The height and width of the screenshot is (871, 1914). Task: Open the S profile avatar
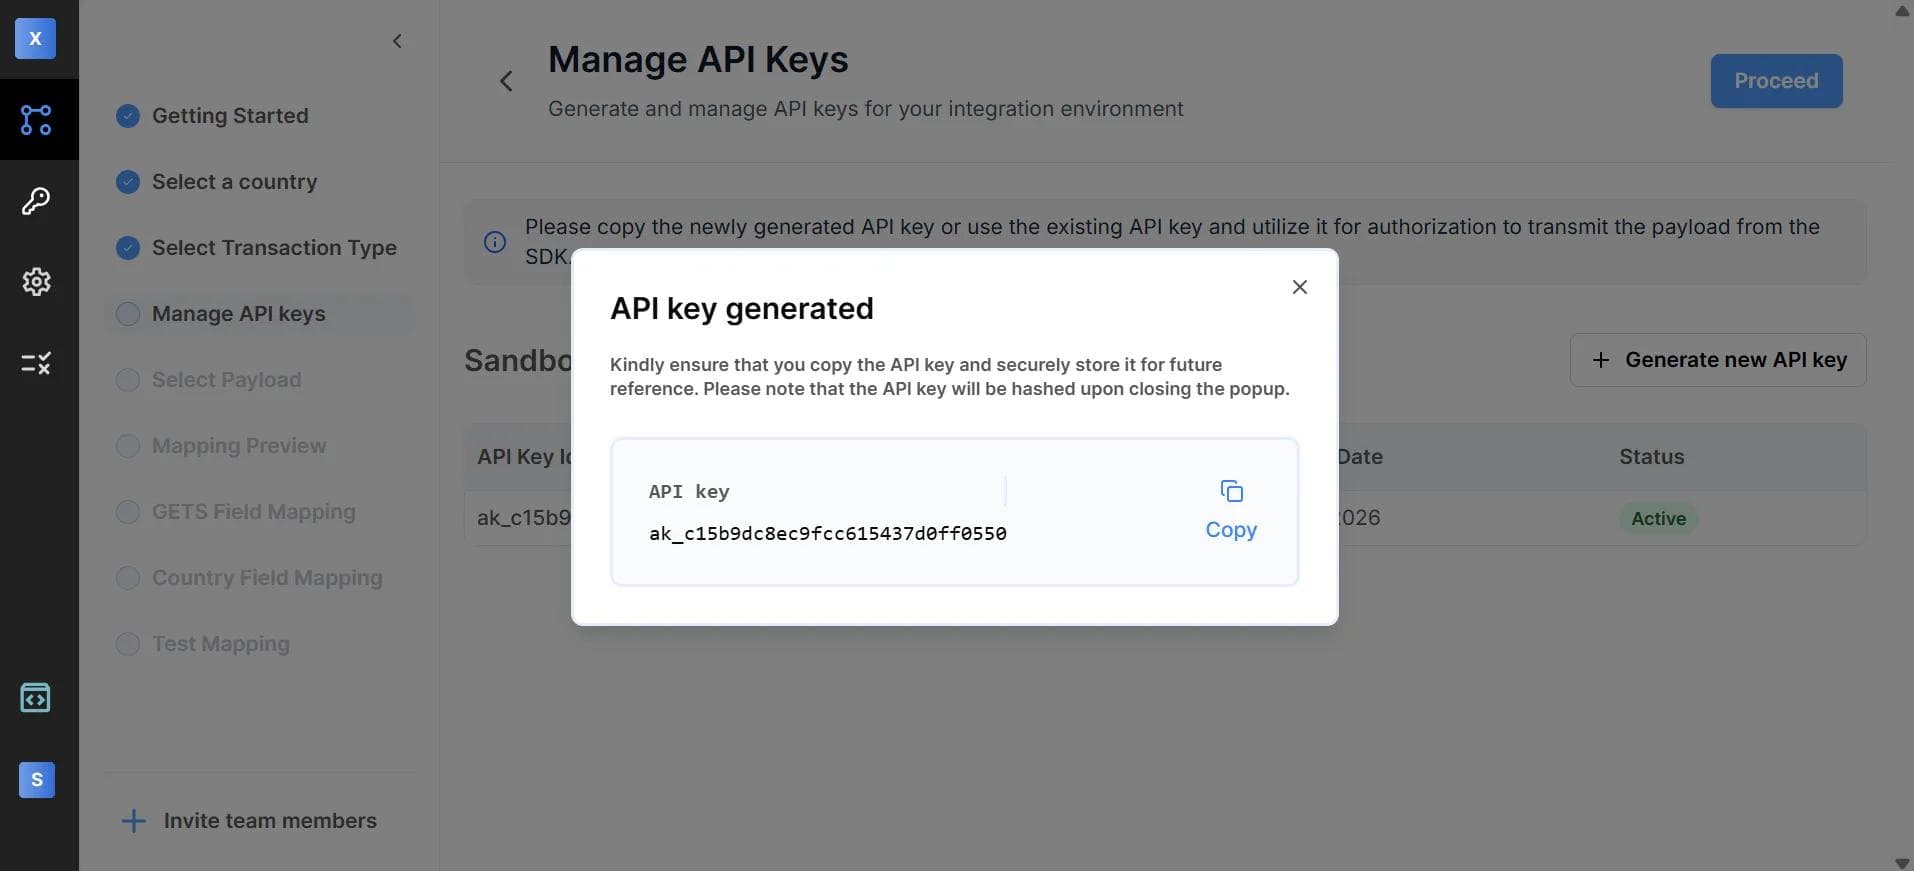point(36,780)
